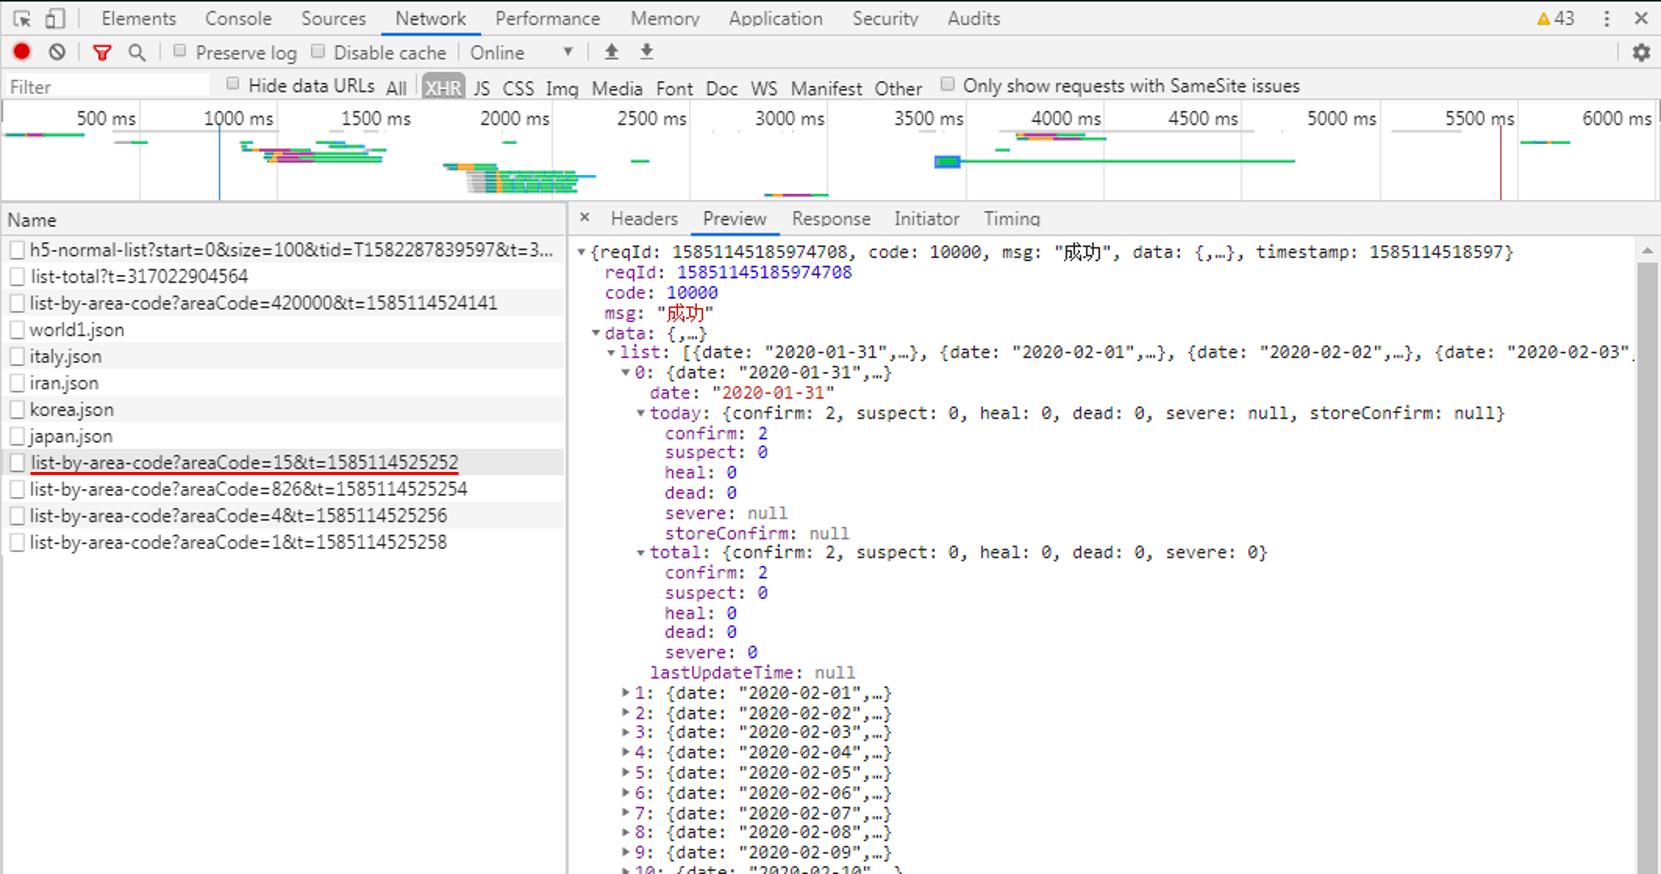The width and height of the screenshot is (1661, 874).
Task: Close the DevTools panel
Action: click(x=1641, y=18)
